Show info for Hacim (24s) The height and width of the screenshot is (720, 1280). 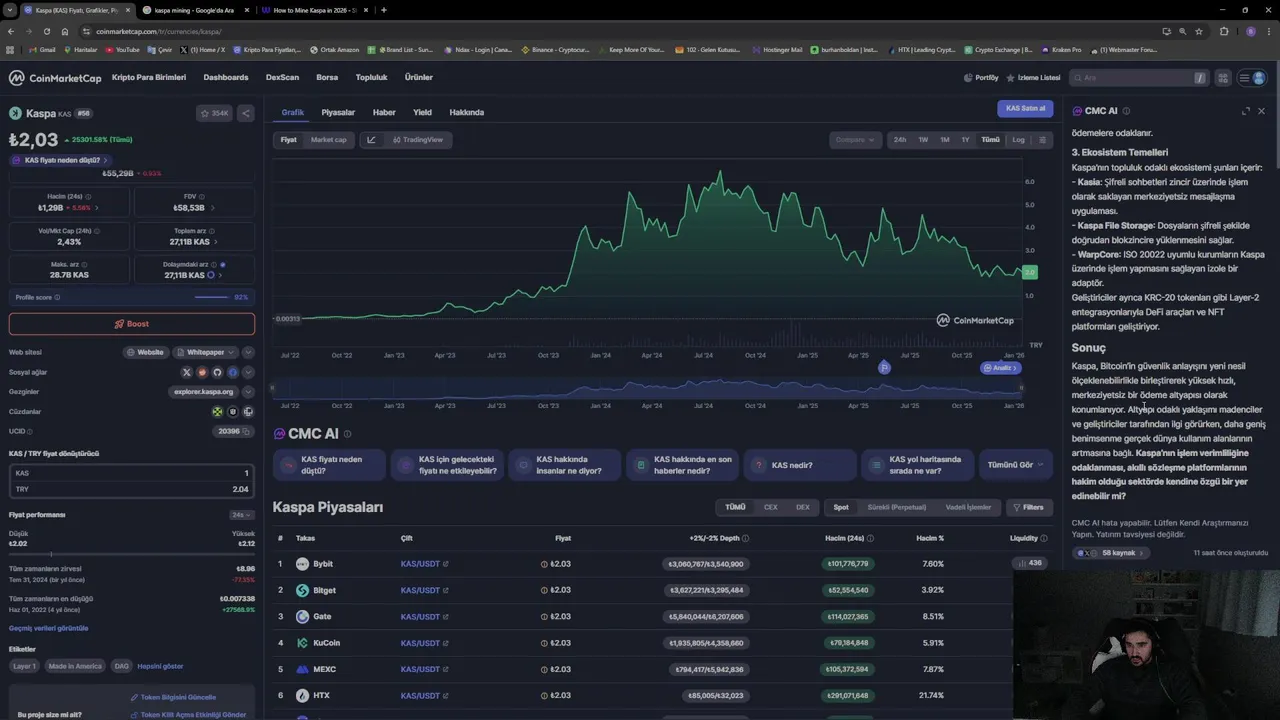coord(88,196)
